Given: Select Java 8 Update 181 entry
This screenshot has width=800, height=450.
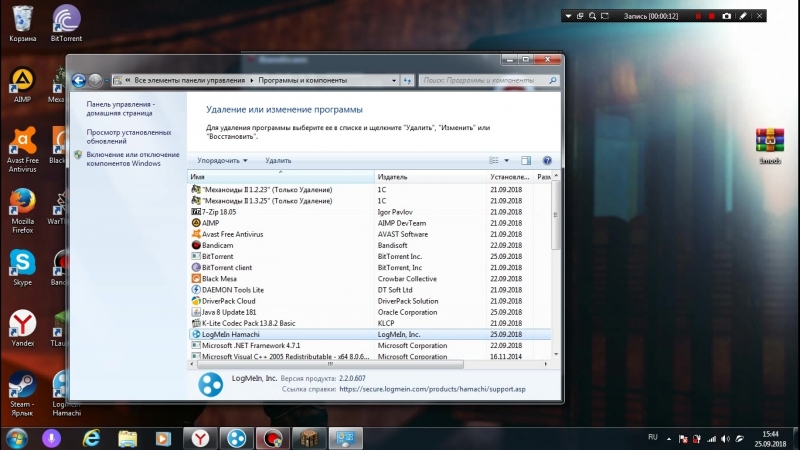Looking at the screenshot, I should (369, 312).
